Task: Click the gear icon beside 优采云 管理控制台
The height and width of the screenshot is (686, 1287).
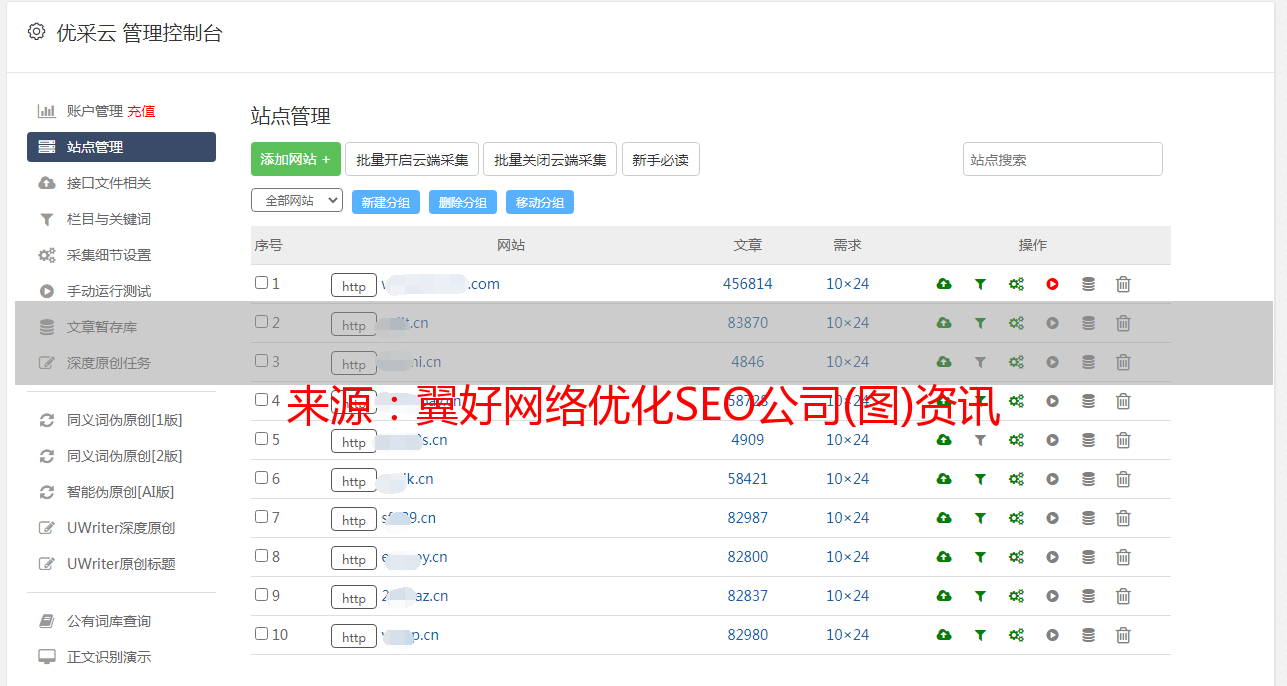Action: pyautogui.click(x=36, y=32)
